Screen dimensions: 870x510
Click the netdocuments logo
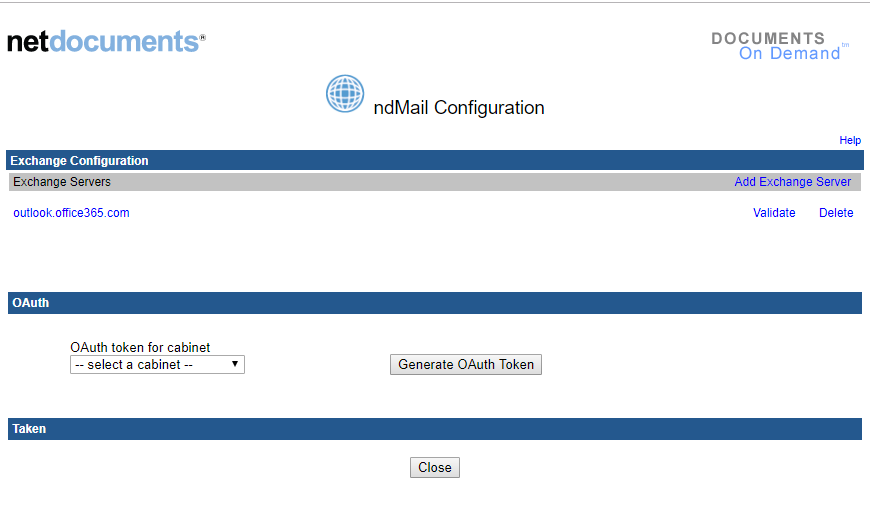click(x=106, y=41)
